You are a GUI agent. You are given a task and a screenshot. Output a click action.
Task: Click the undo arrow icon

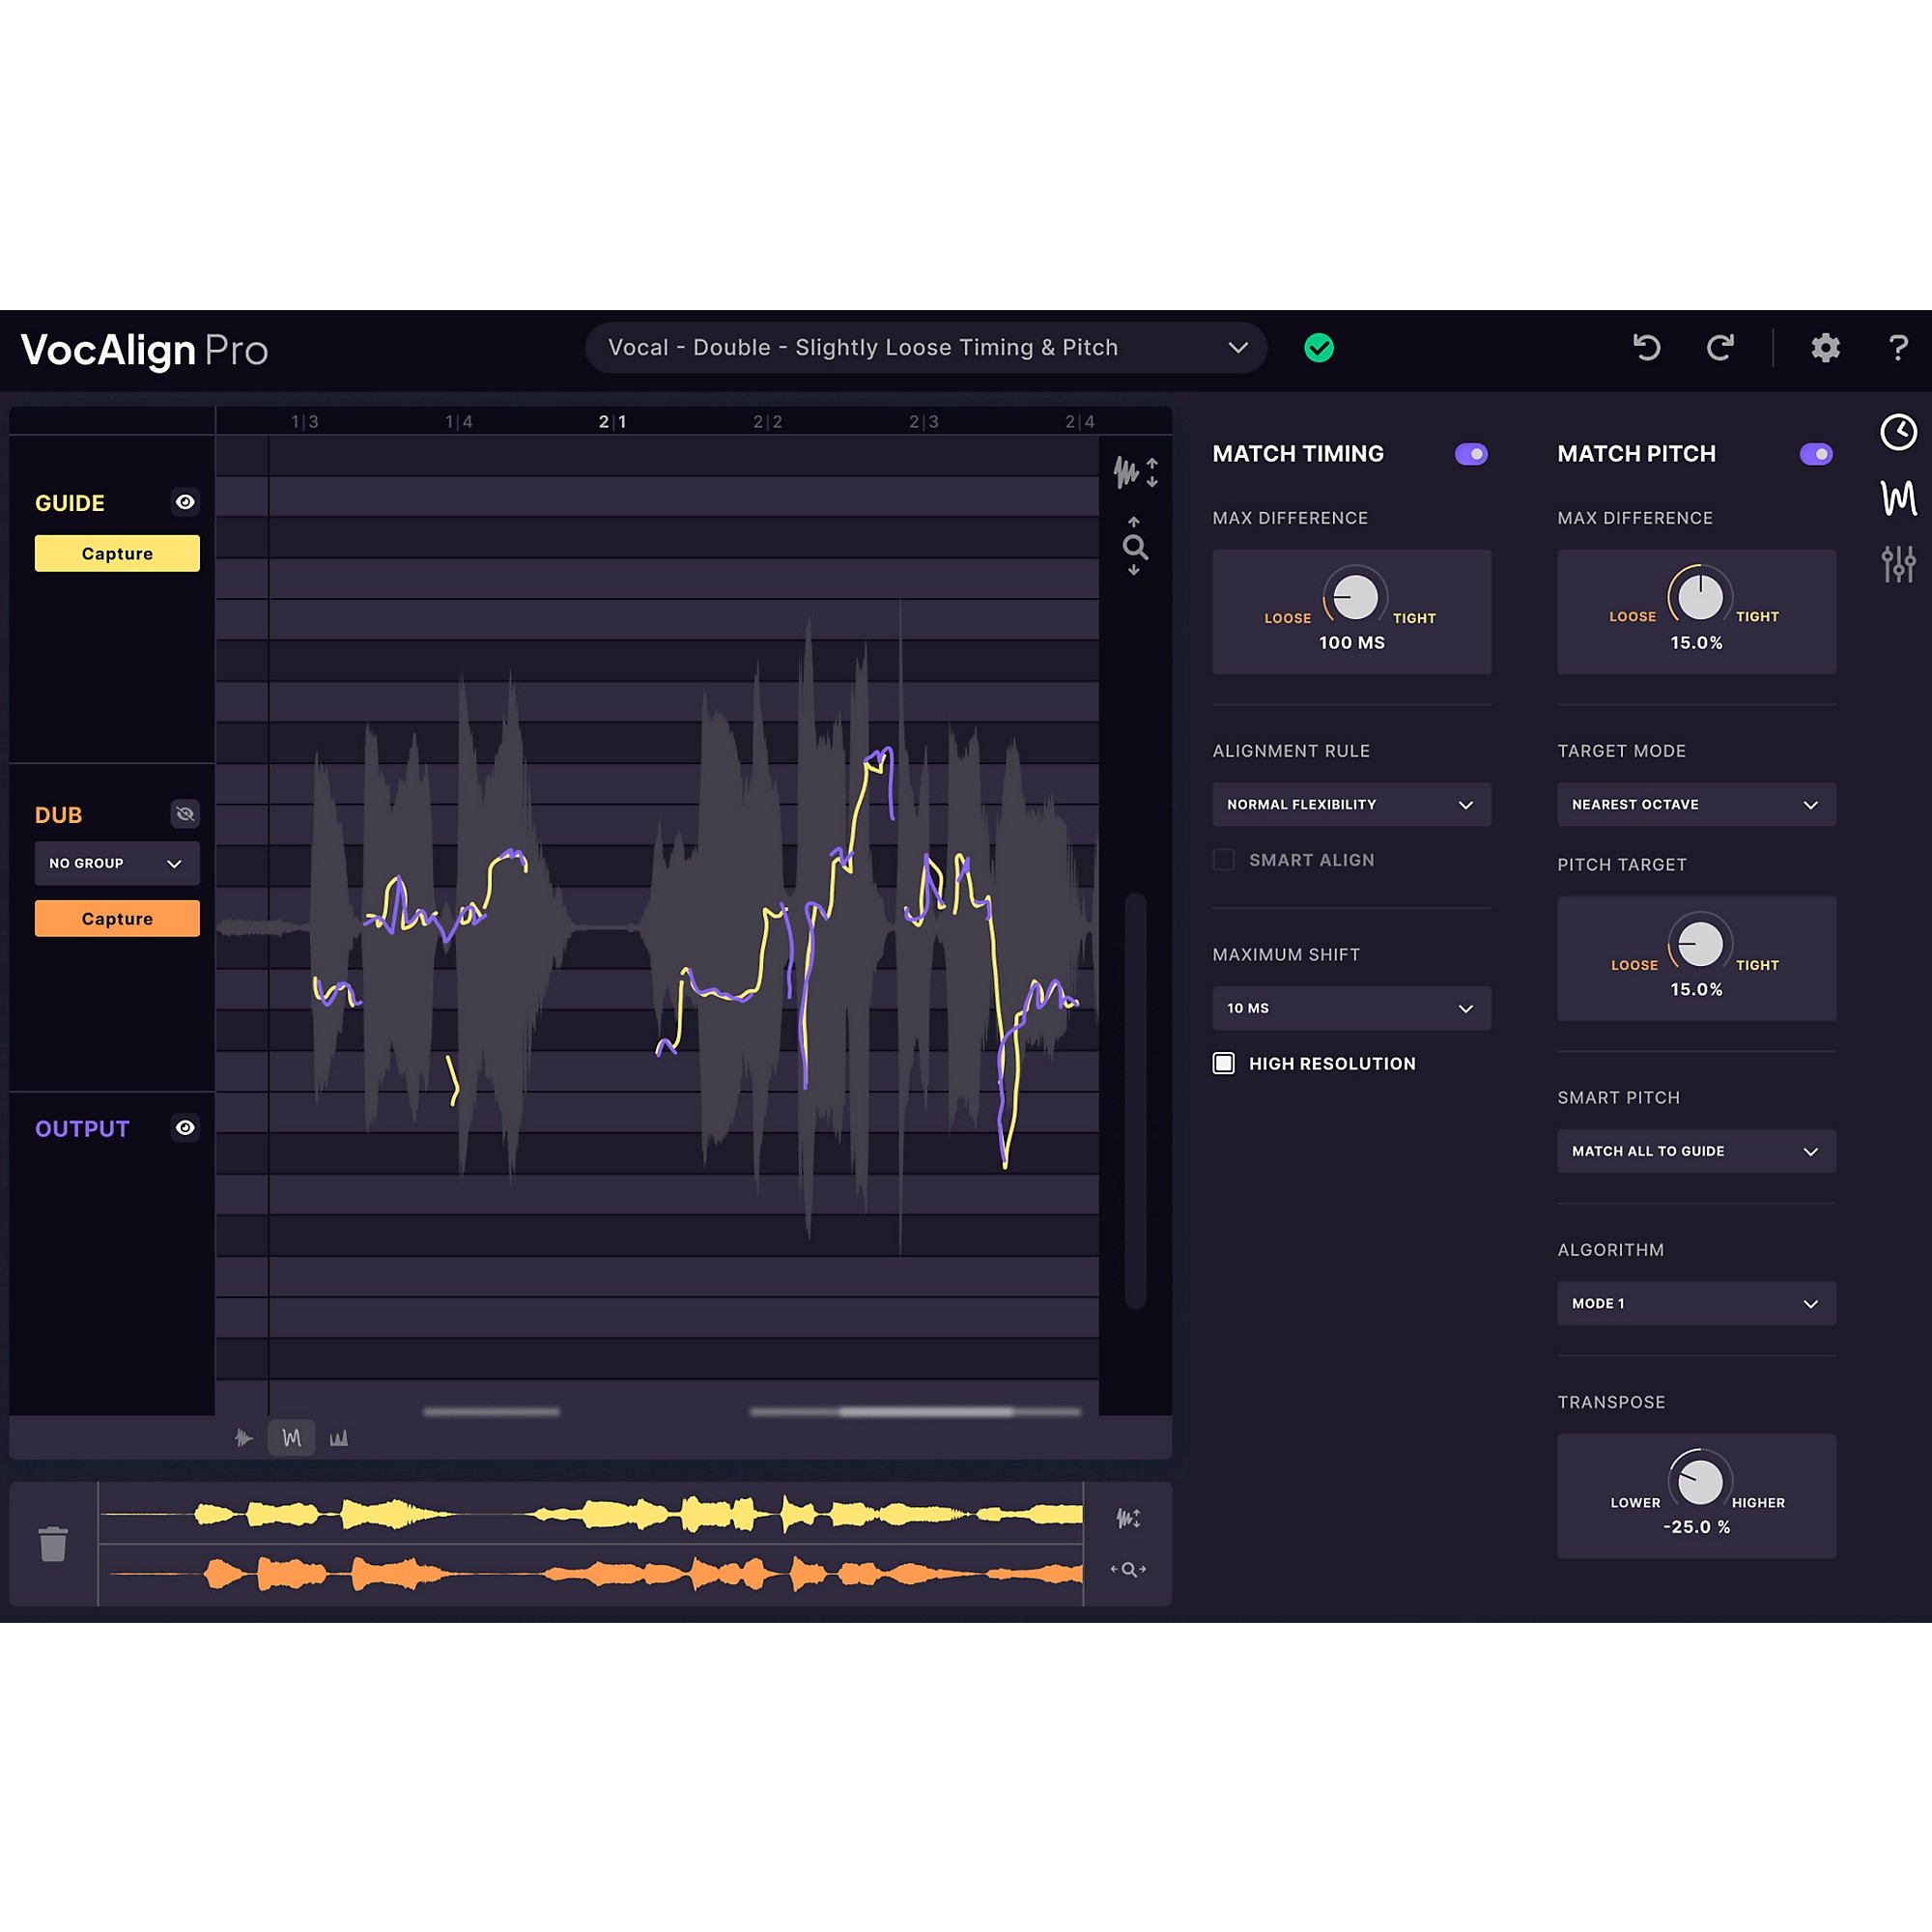[1646, 348]
